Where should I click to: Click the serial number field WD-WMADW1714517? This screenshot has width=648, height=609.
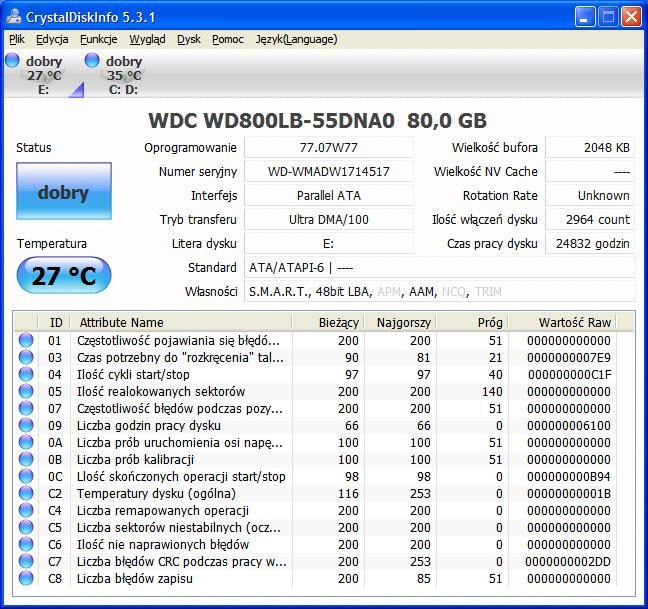point(329,171)
